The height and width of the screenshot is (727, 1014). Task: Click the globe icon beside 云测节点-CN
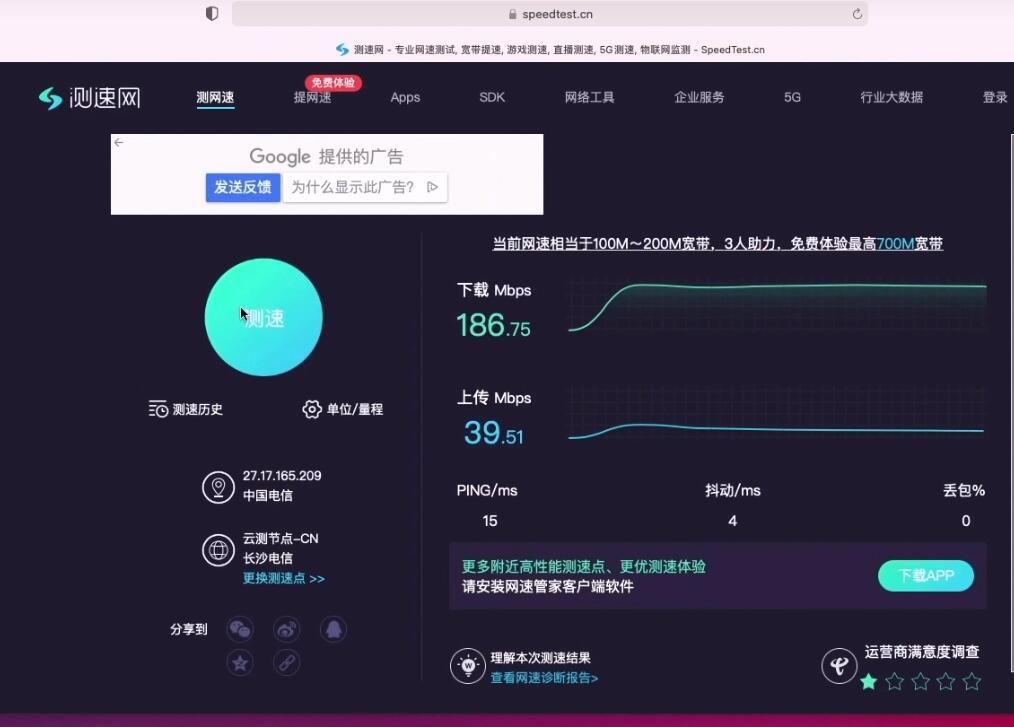click(219, 549)
